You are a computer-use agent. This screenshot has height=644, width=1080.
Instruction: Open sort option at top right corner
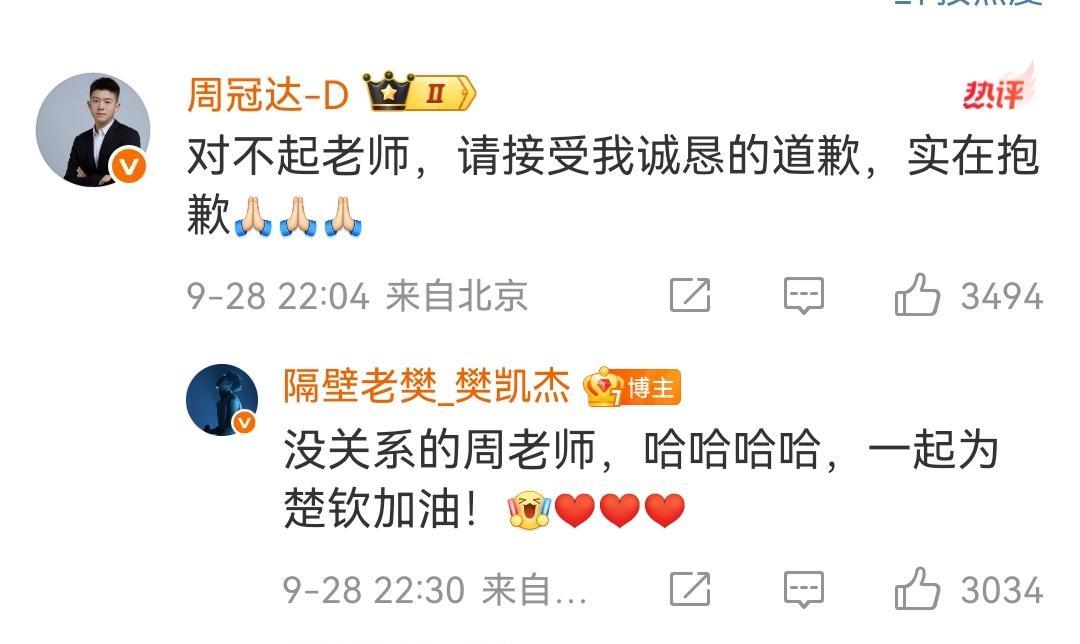(x=969, y=3)
